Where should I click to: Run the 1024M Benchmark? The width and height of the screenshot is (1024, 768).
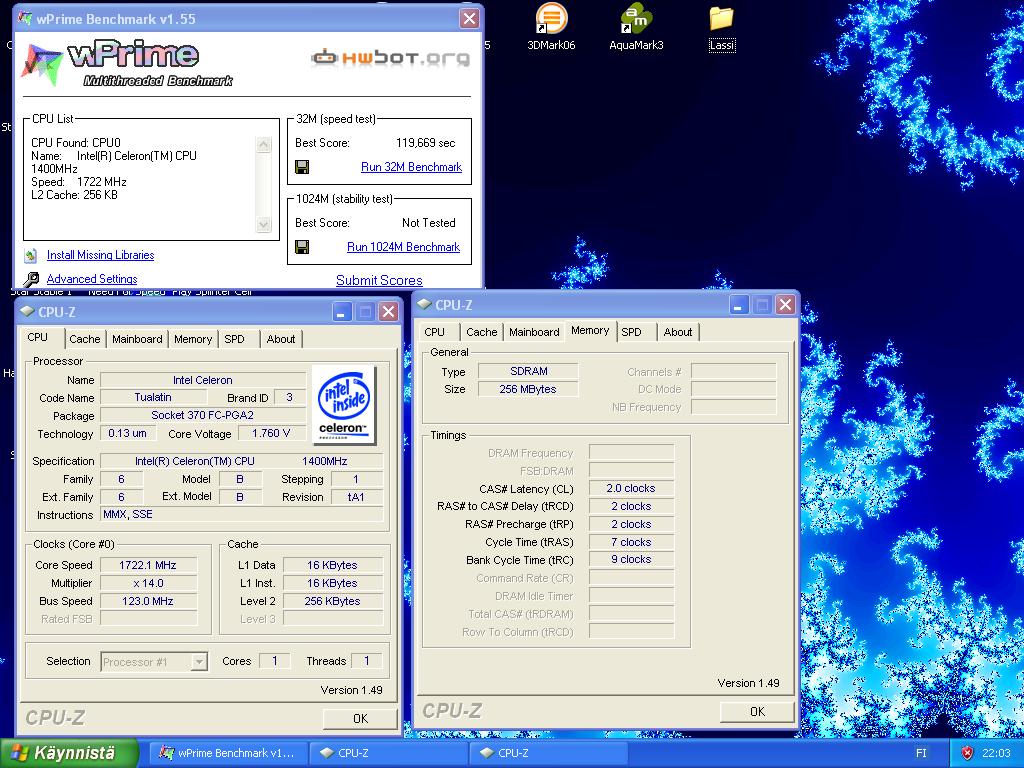pyautogui.click(x=404, y=247)
